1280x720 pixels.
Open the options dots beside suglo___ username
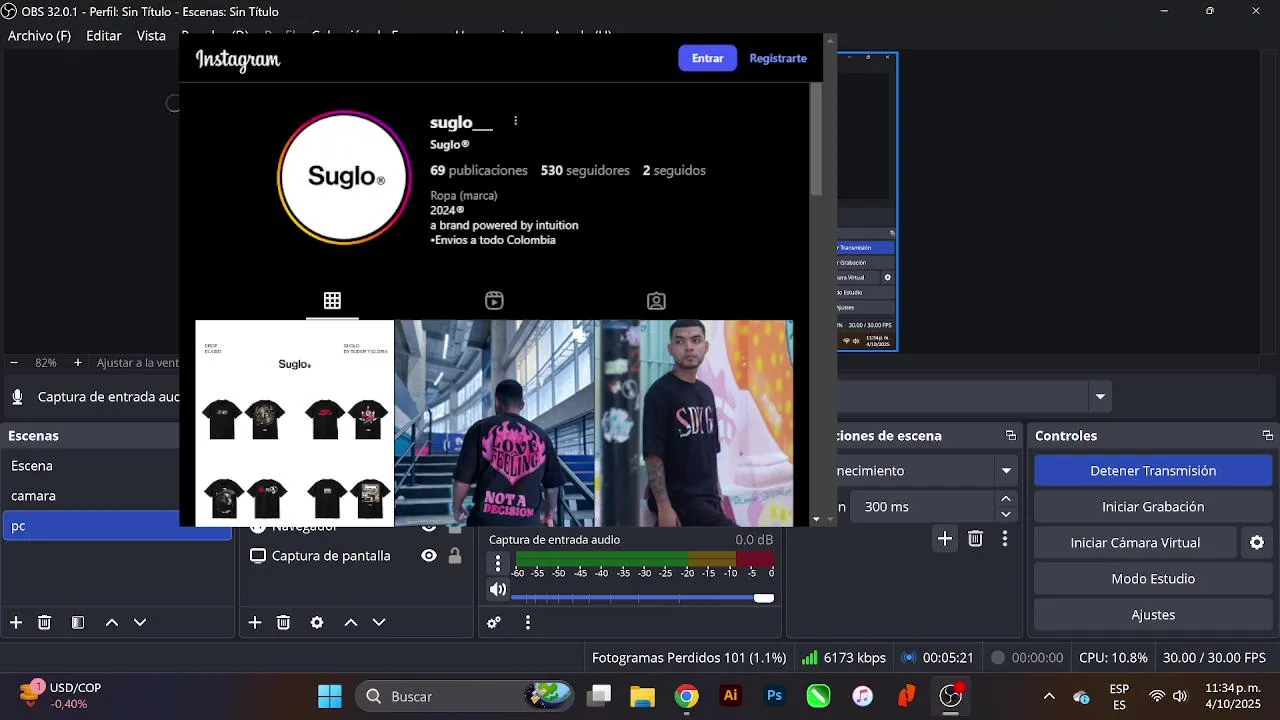tap(515, 121)
